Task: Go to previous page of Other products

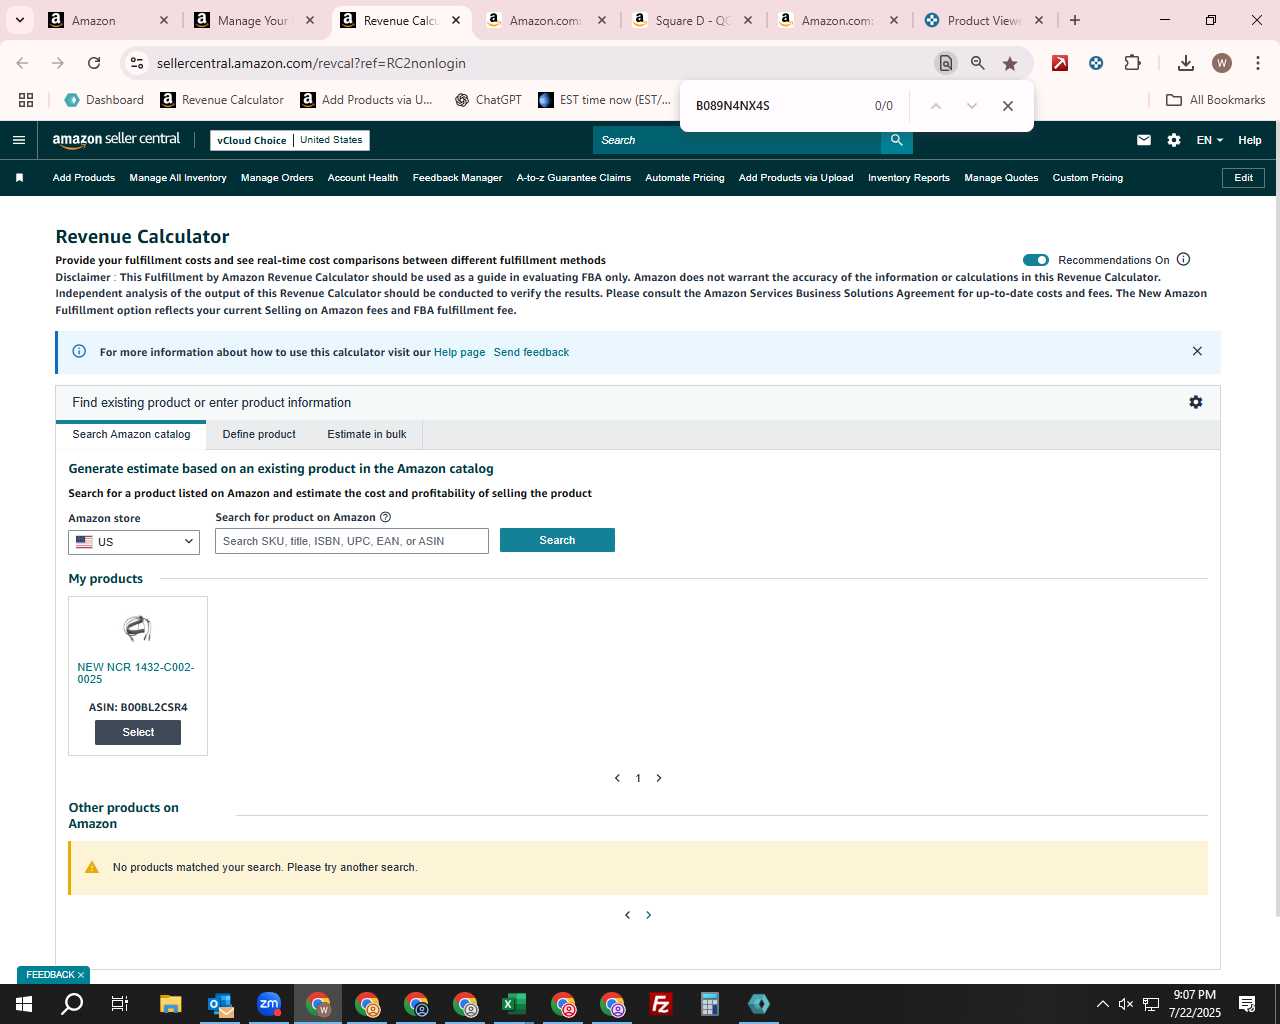Action: coord(627,915)
